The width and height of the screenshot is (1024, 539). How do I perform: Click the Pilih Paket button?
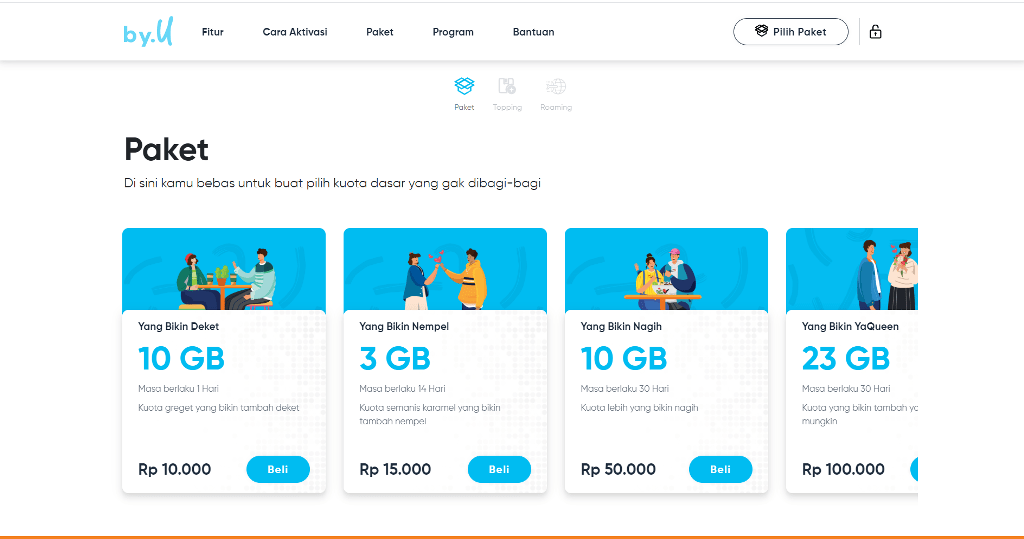click(791, 31)
